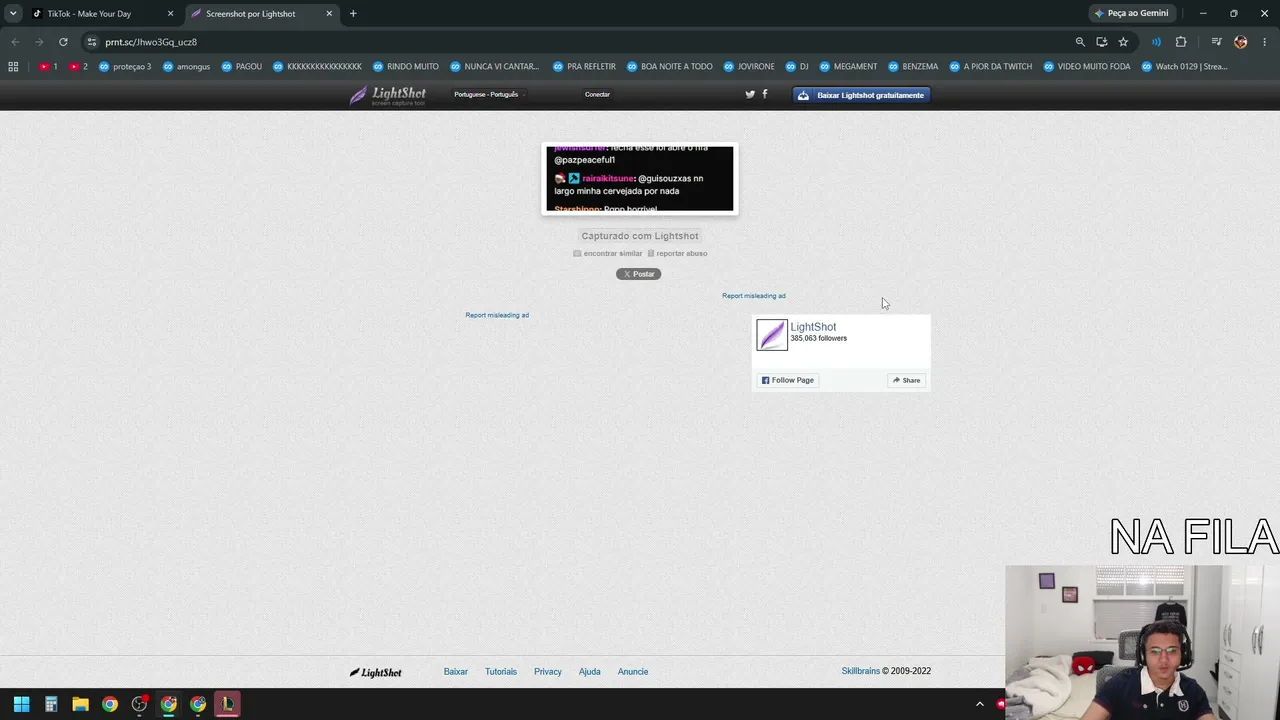Open the YouTube bookmark labeled 1
This screenshot has width=1280, height=720.
(48, 67)
